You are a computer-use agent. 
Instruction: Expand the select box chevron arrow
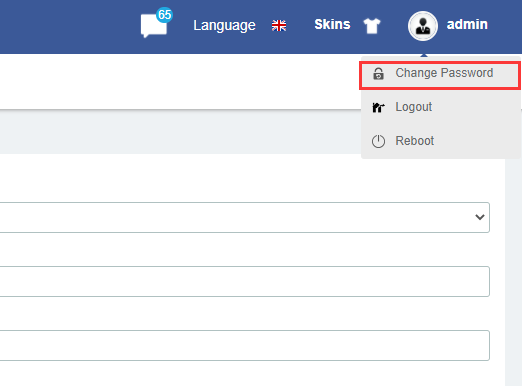tap(480, 217)
